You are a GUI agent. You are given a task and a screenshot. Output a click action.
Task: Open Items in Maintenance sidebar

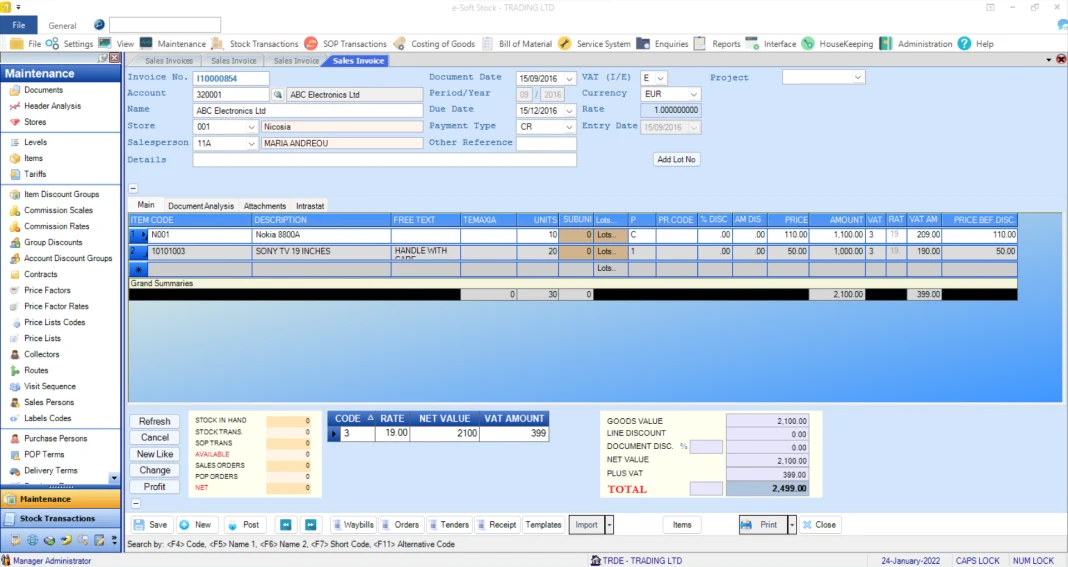[33, 158]
